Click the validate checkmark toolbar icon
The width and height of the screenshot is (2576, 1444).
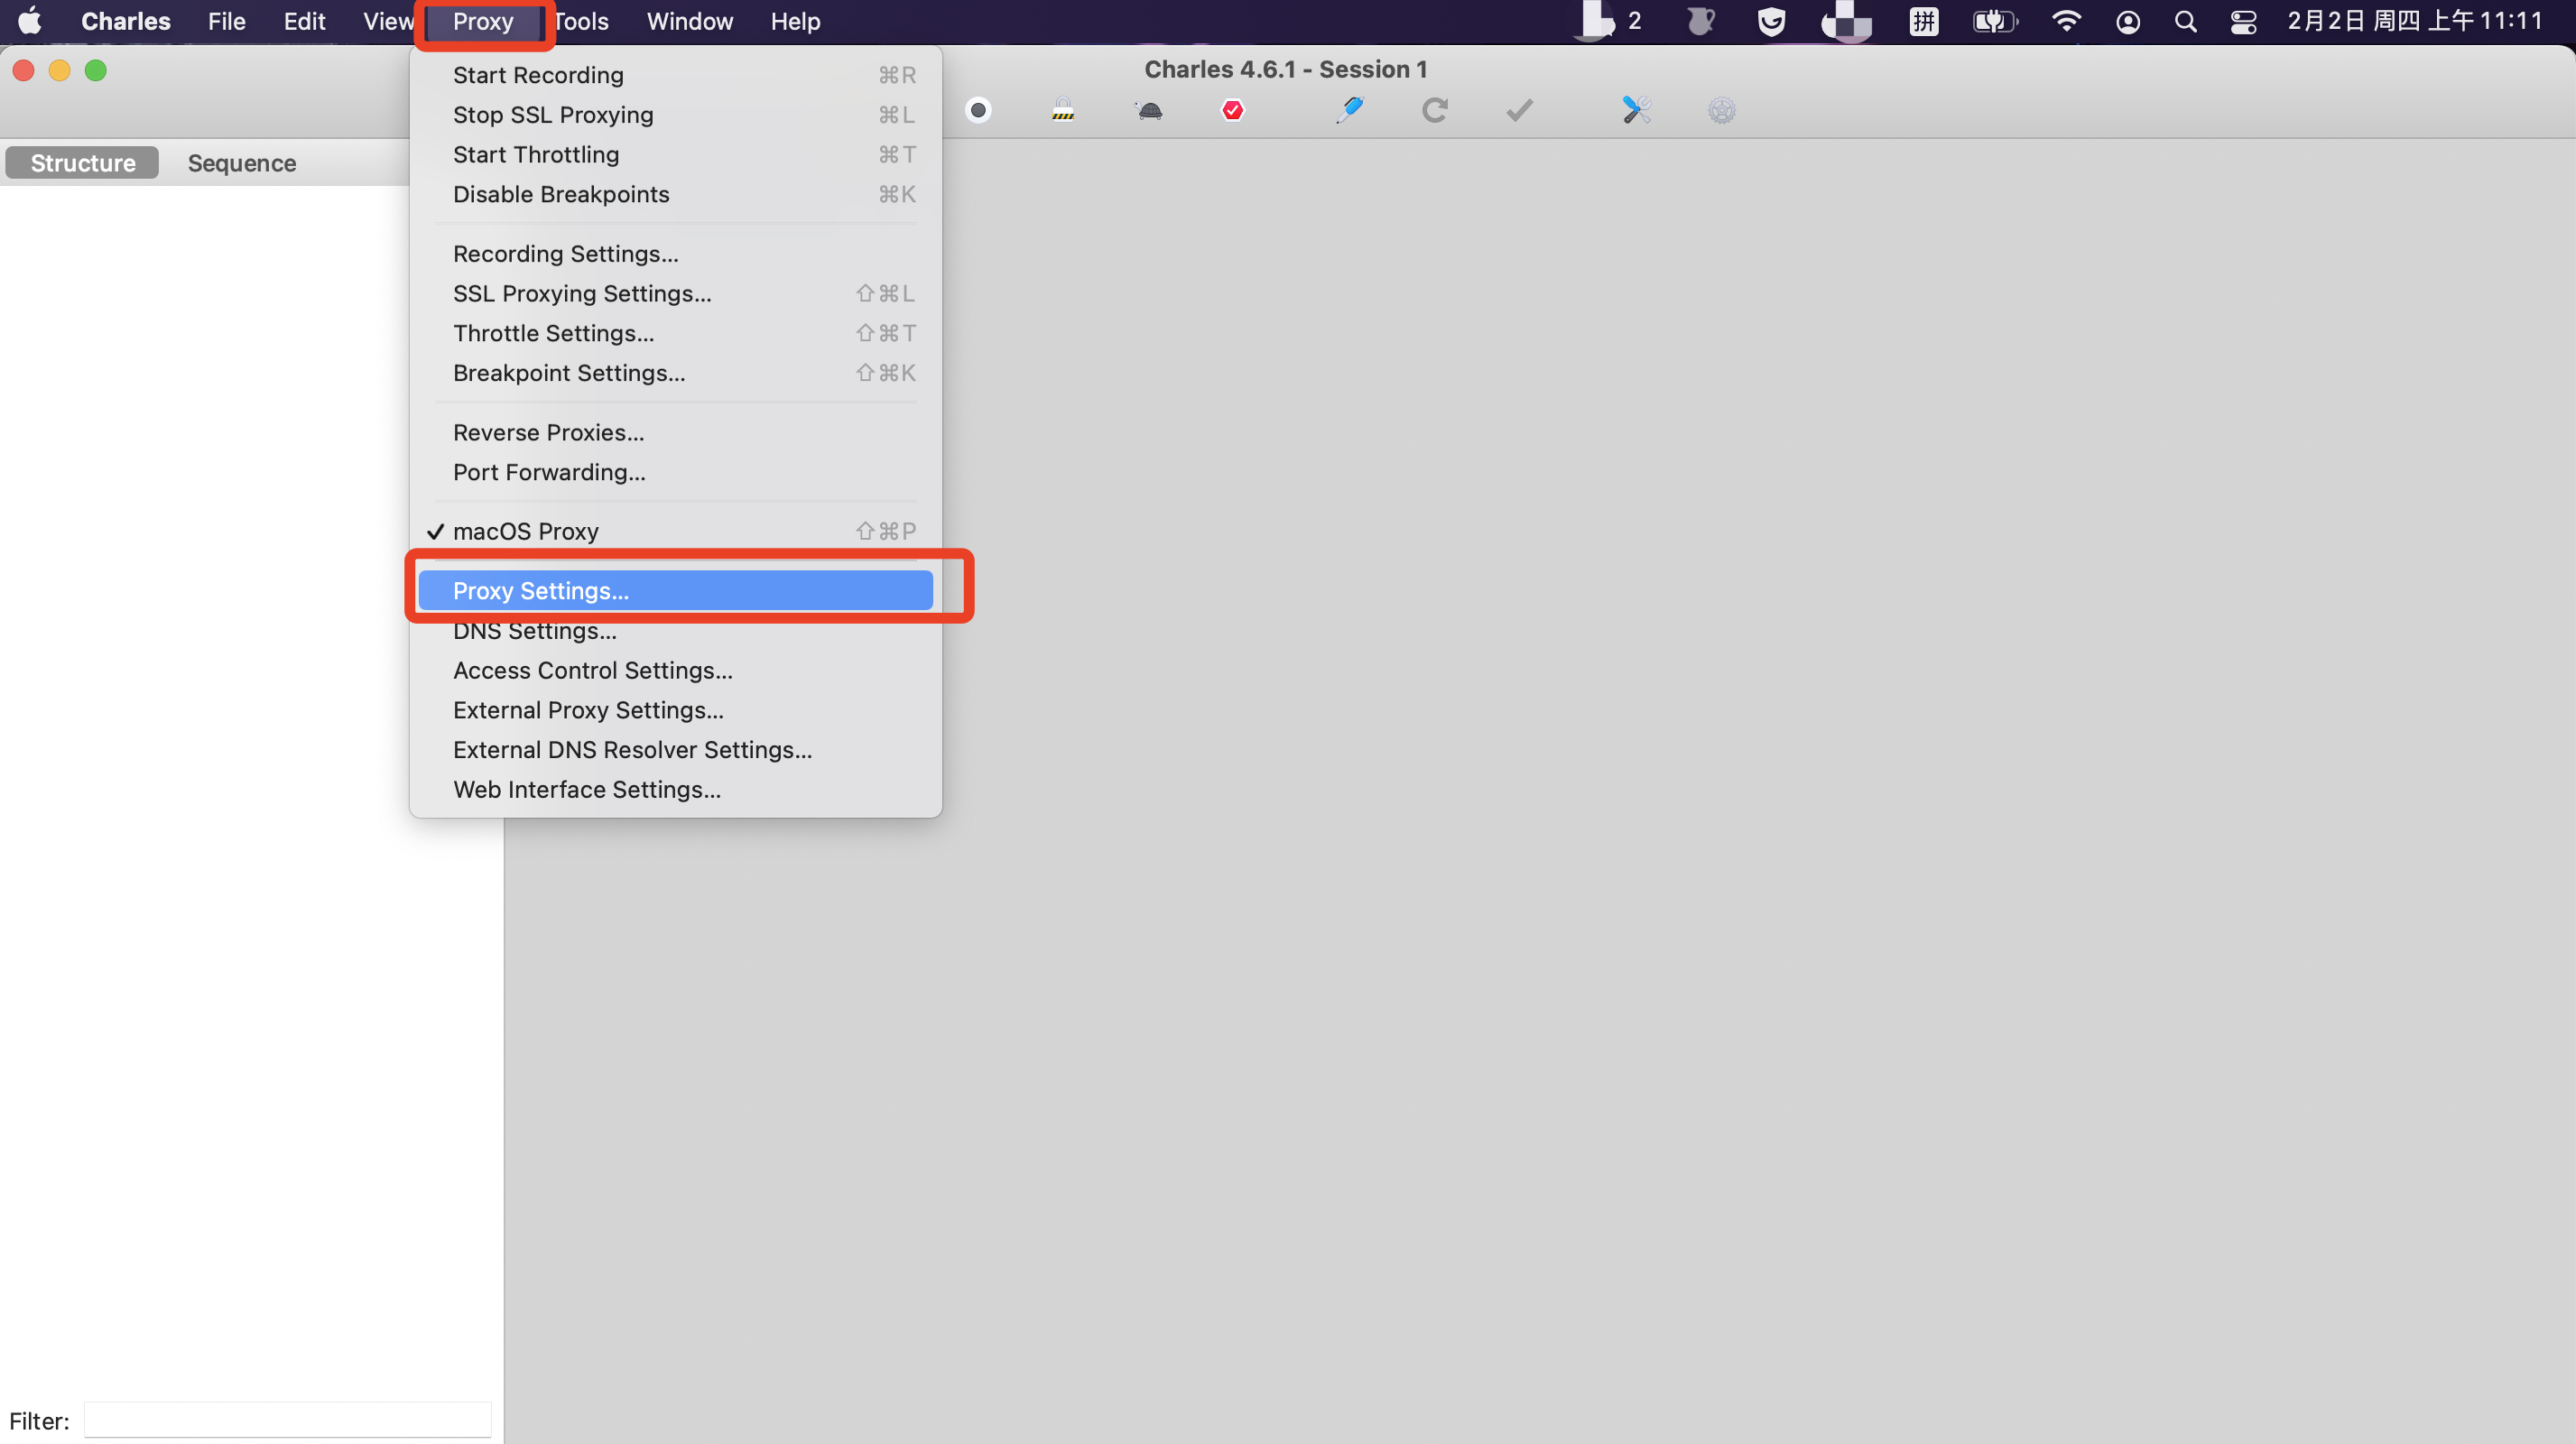click(1519, 110)
